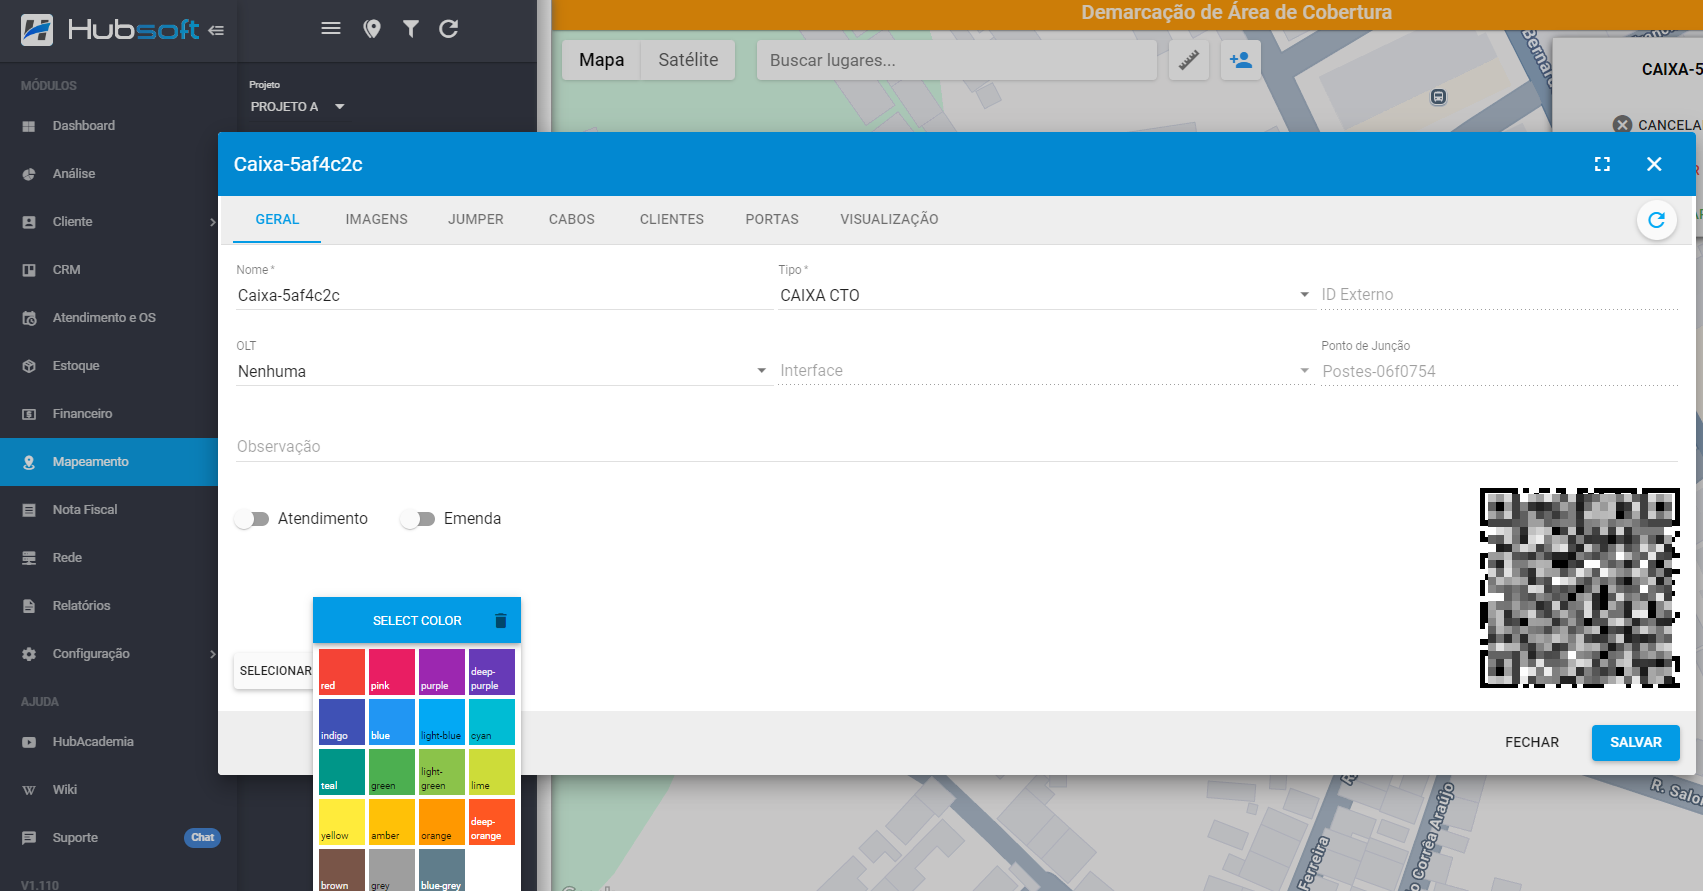Click the SELECIONAR color button
Viewport: 1703px width, 891px height.
point(274,671)
